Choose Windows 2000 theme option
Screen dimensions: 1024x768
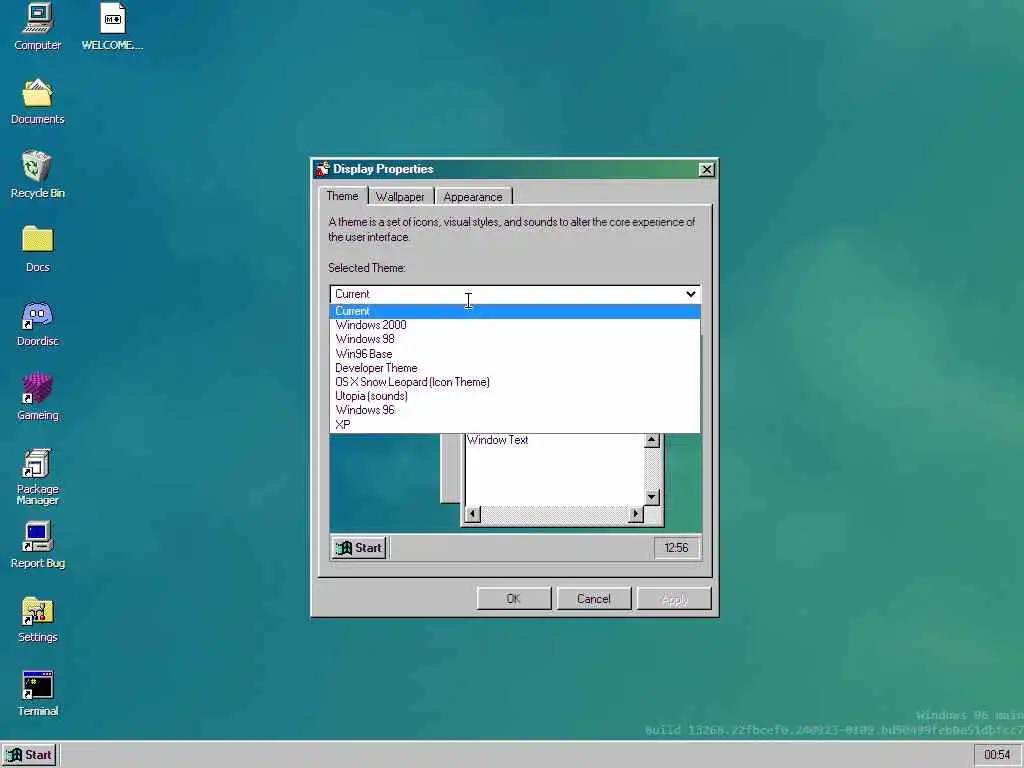pyautogui.click(x=515, y=325)
